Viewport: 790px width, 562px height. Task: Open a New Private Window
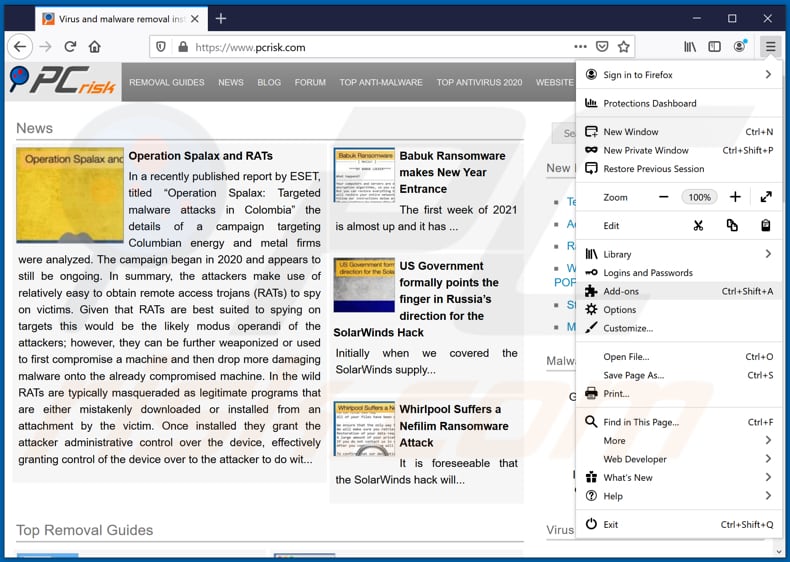tap(678, 150)
